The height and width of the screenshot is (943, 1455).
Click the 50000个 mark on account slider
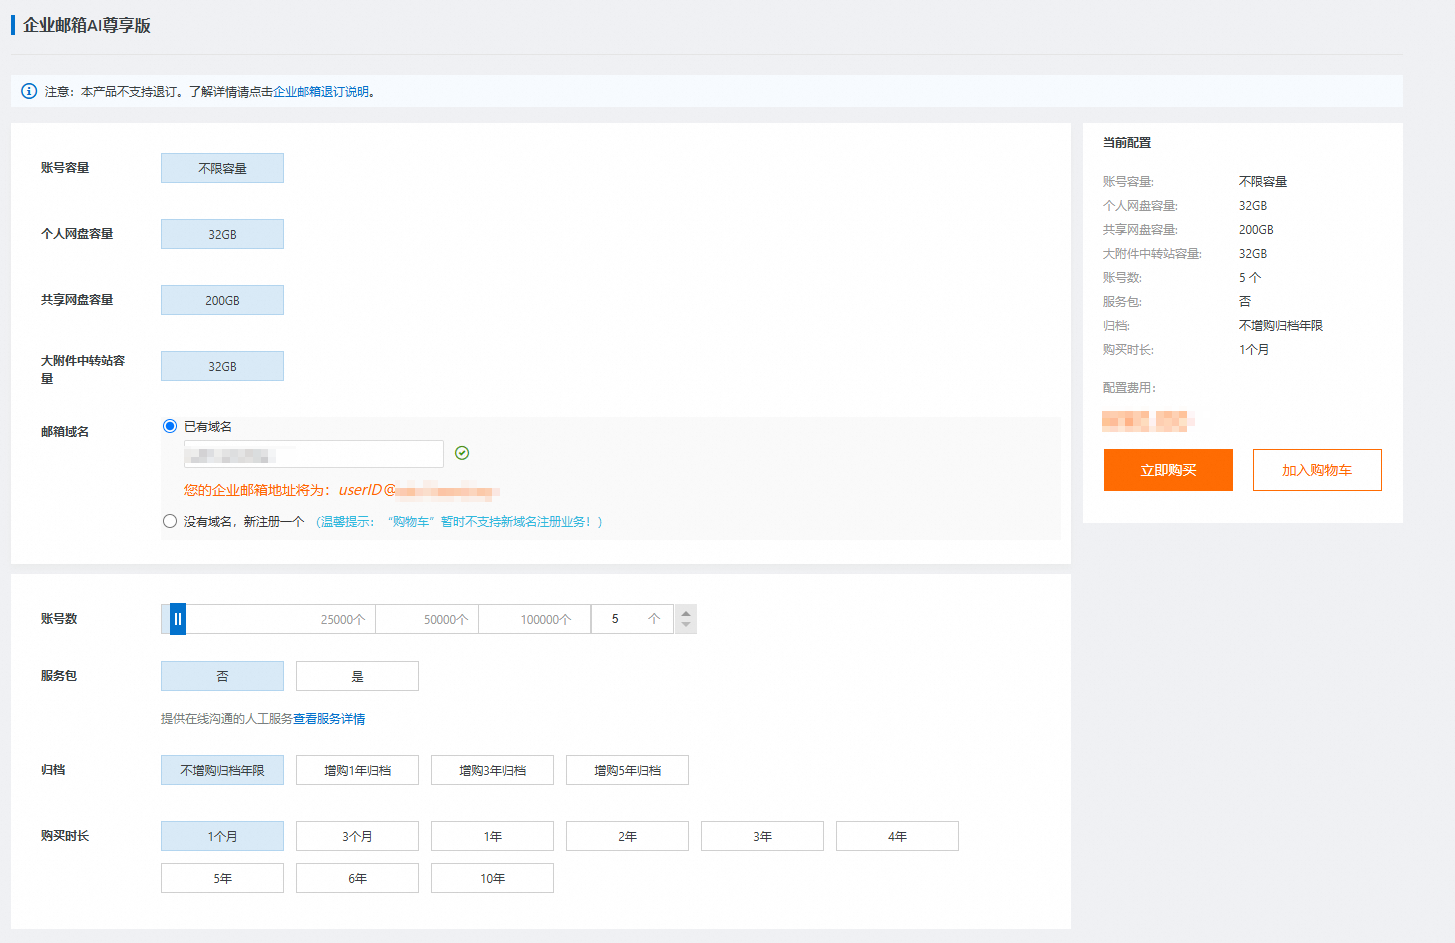pyautogui.click(x=446, y=620)
